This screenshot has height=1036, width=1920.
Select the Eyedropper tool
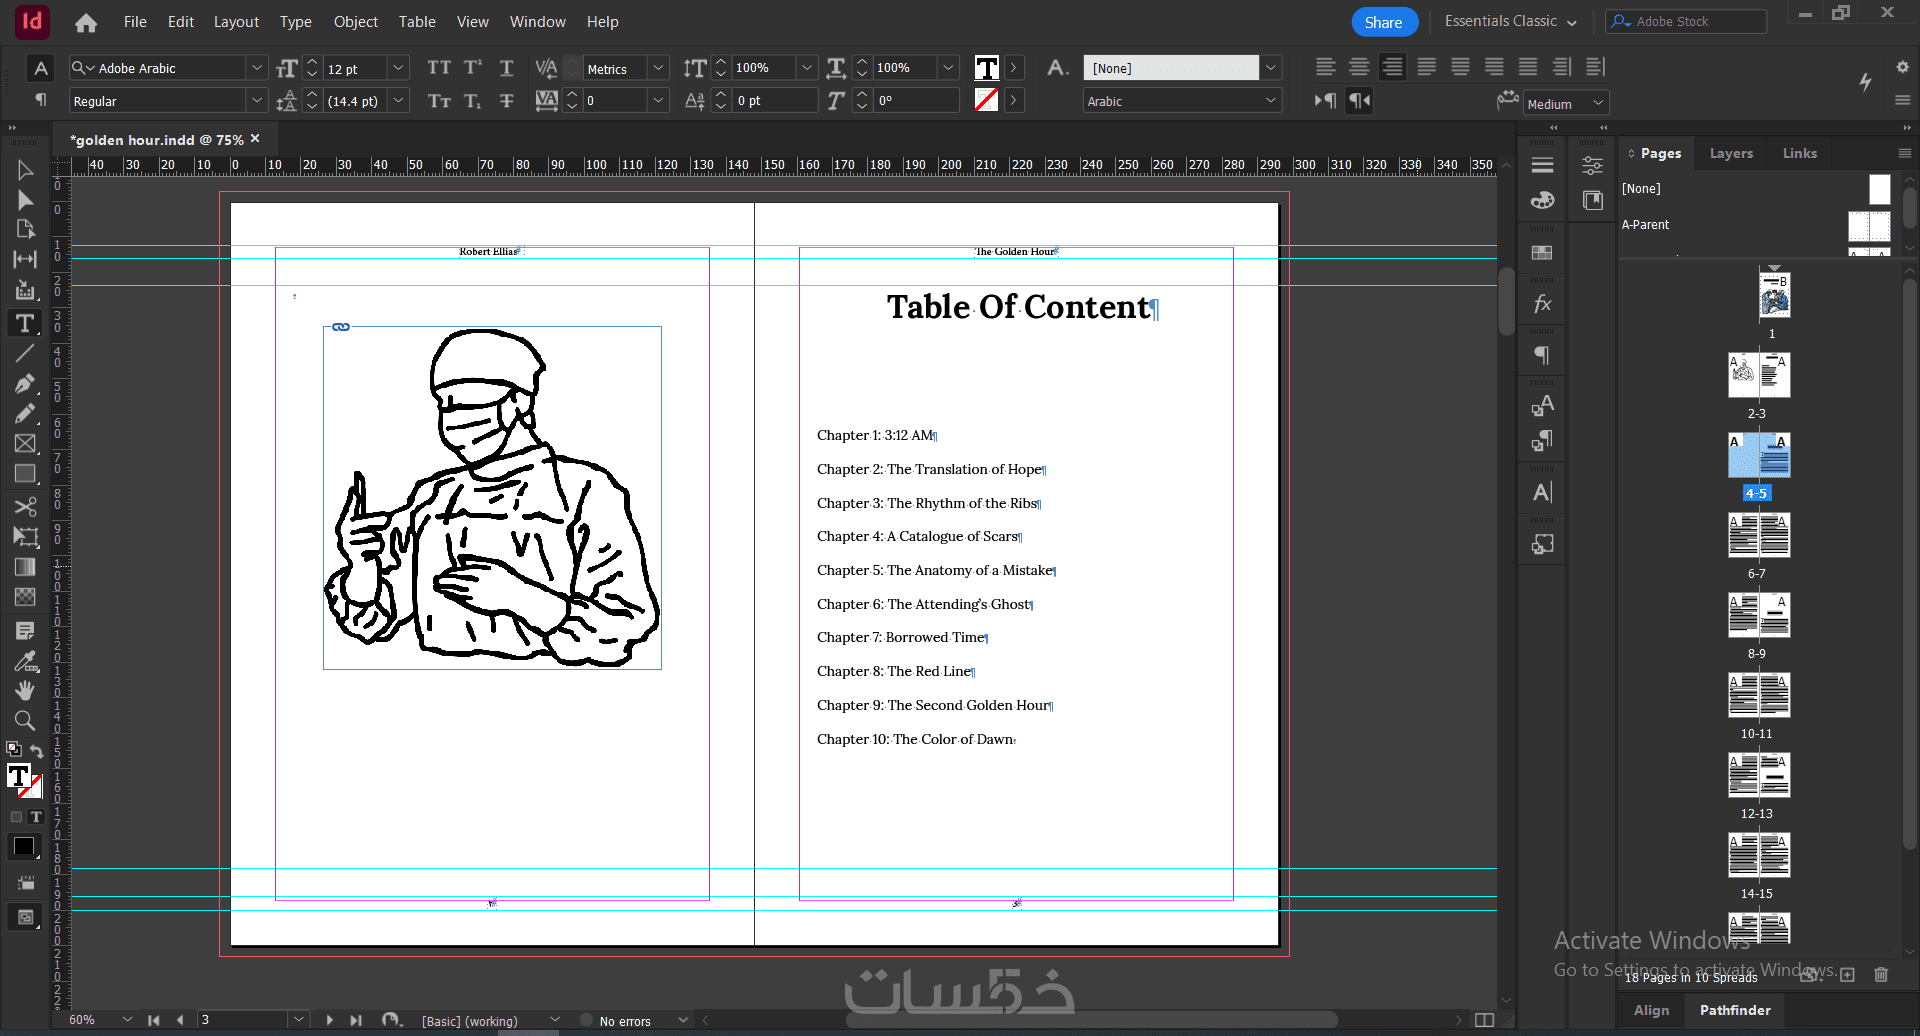(x=25, y=661)
